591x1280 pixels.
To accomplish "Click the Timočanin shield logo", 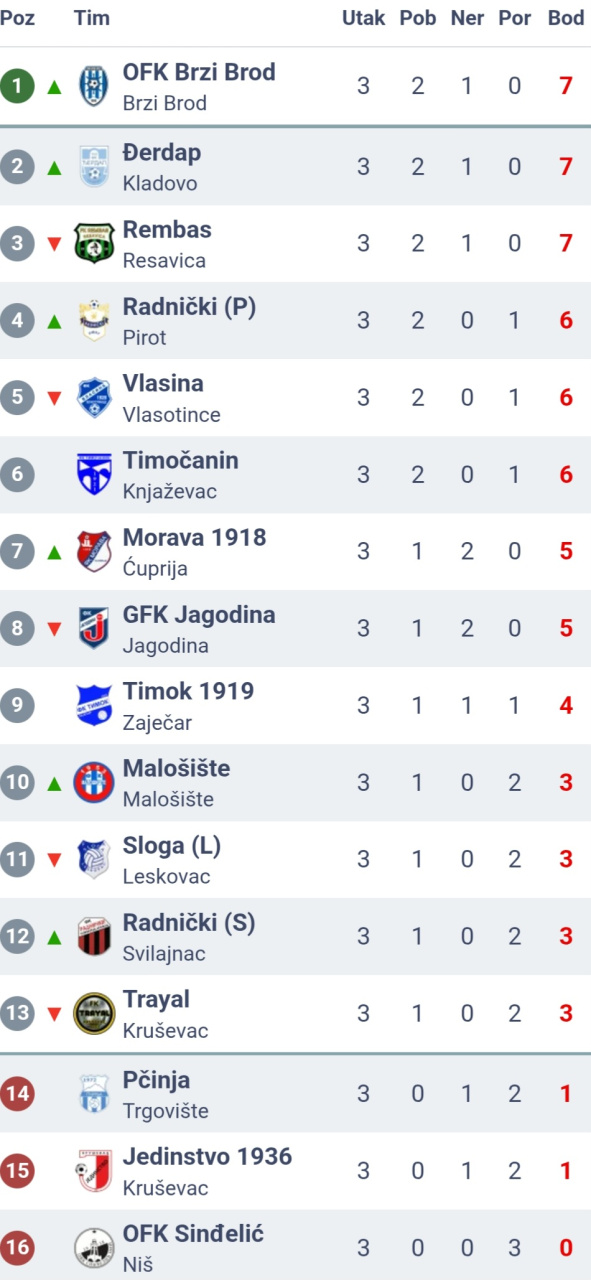I will coord(94,474).
